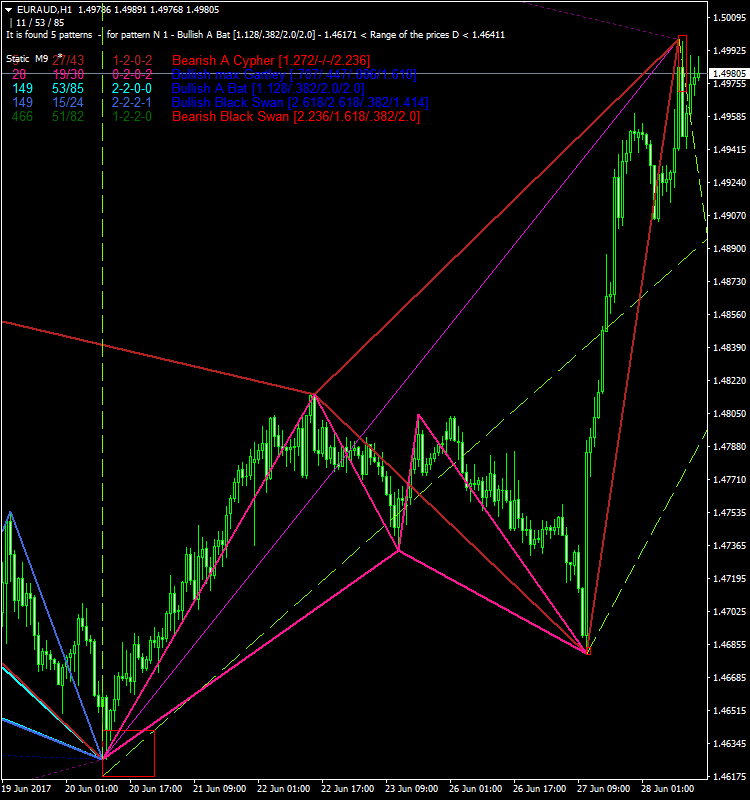750x800 pixels.
Task: Click the 1.50095 price scale value
Action: [728, 18]
